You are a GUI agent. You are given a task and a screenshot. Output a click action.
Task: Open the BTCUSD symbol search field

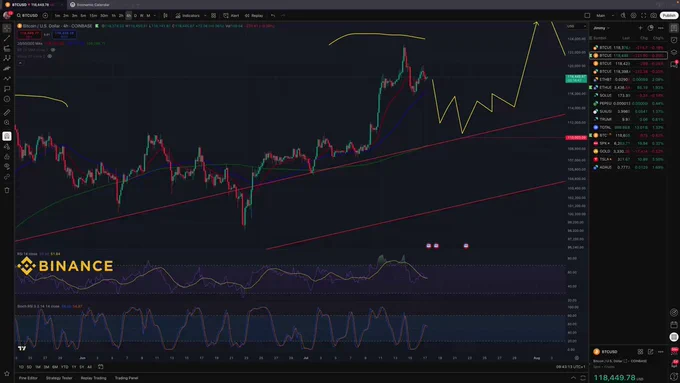[x=27, y=16]
